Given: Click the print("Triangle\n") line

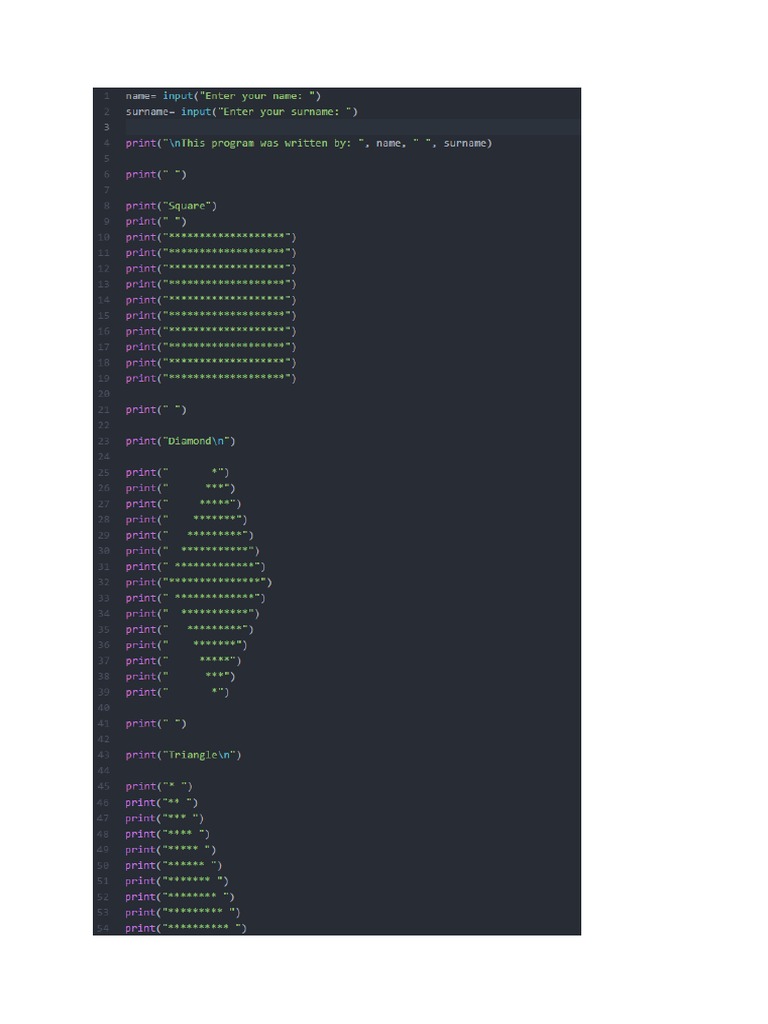Looking at the screenshot, I should pos(183,755).
